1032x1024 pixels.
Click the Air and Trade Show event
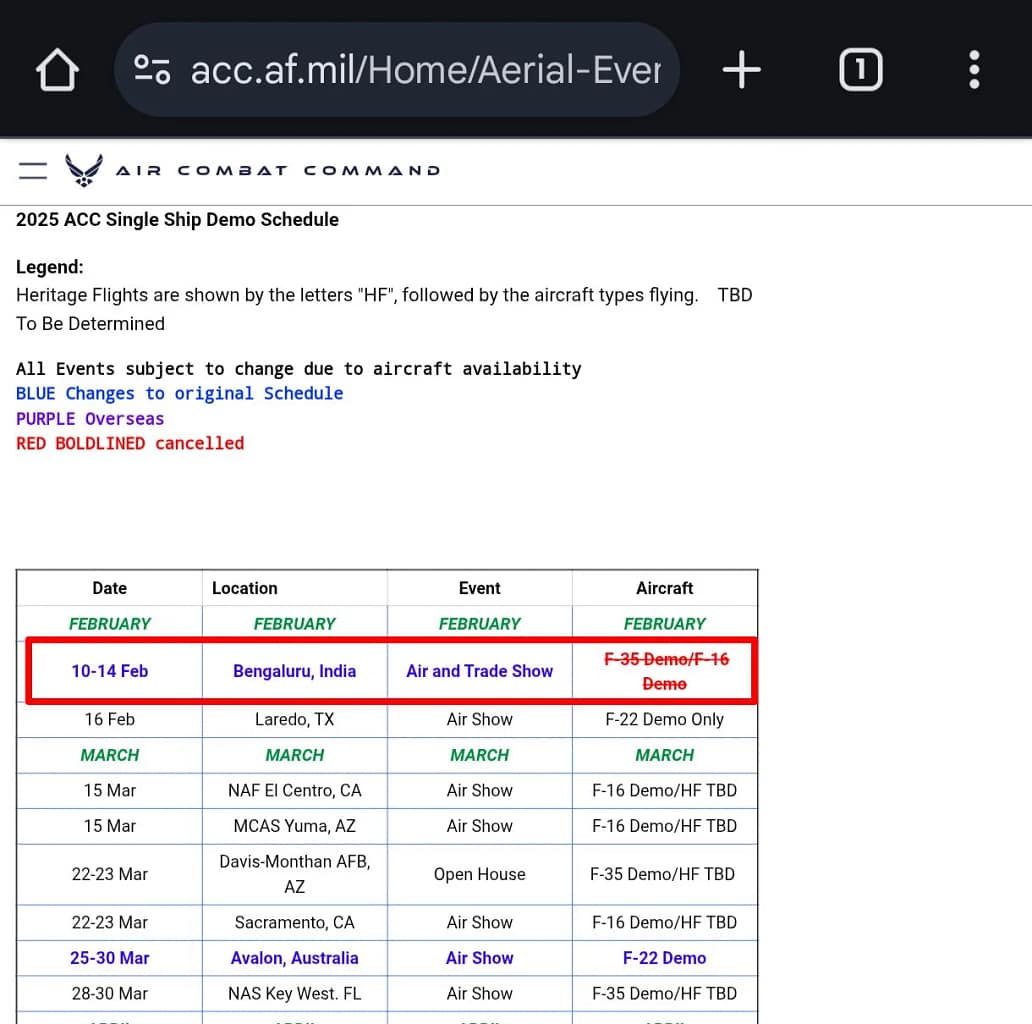click(x=479, y=671)
